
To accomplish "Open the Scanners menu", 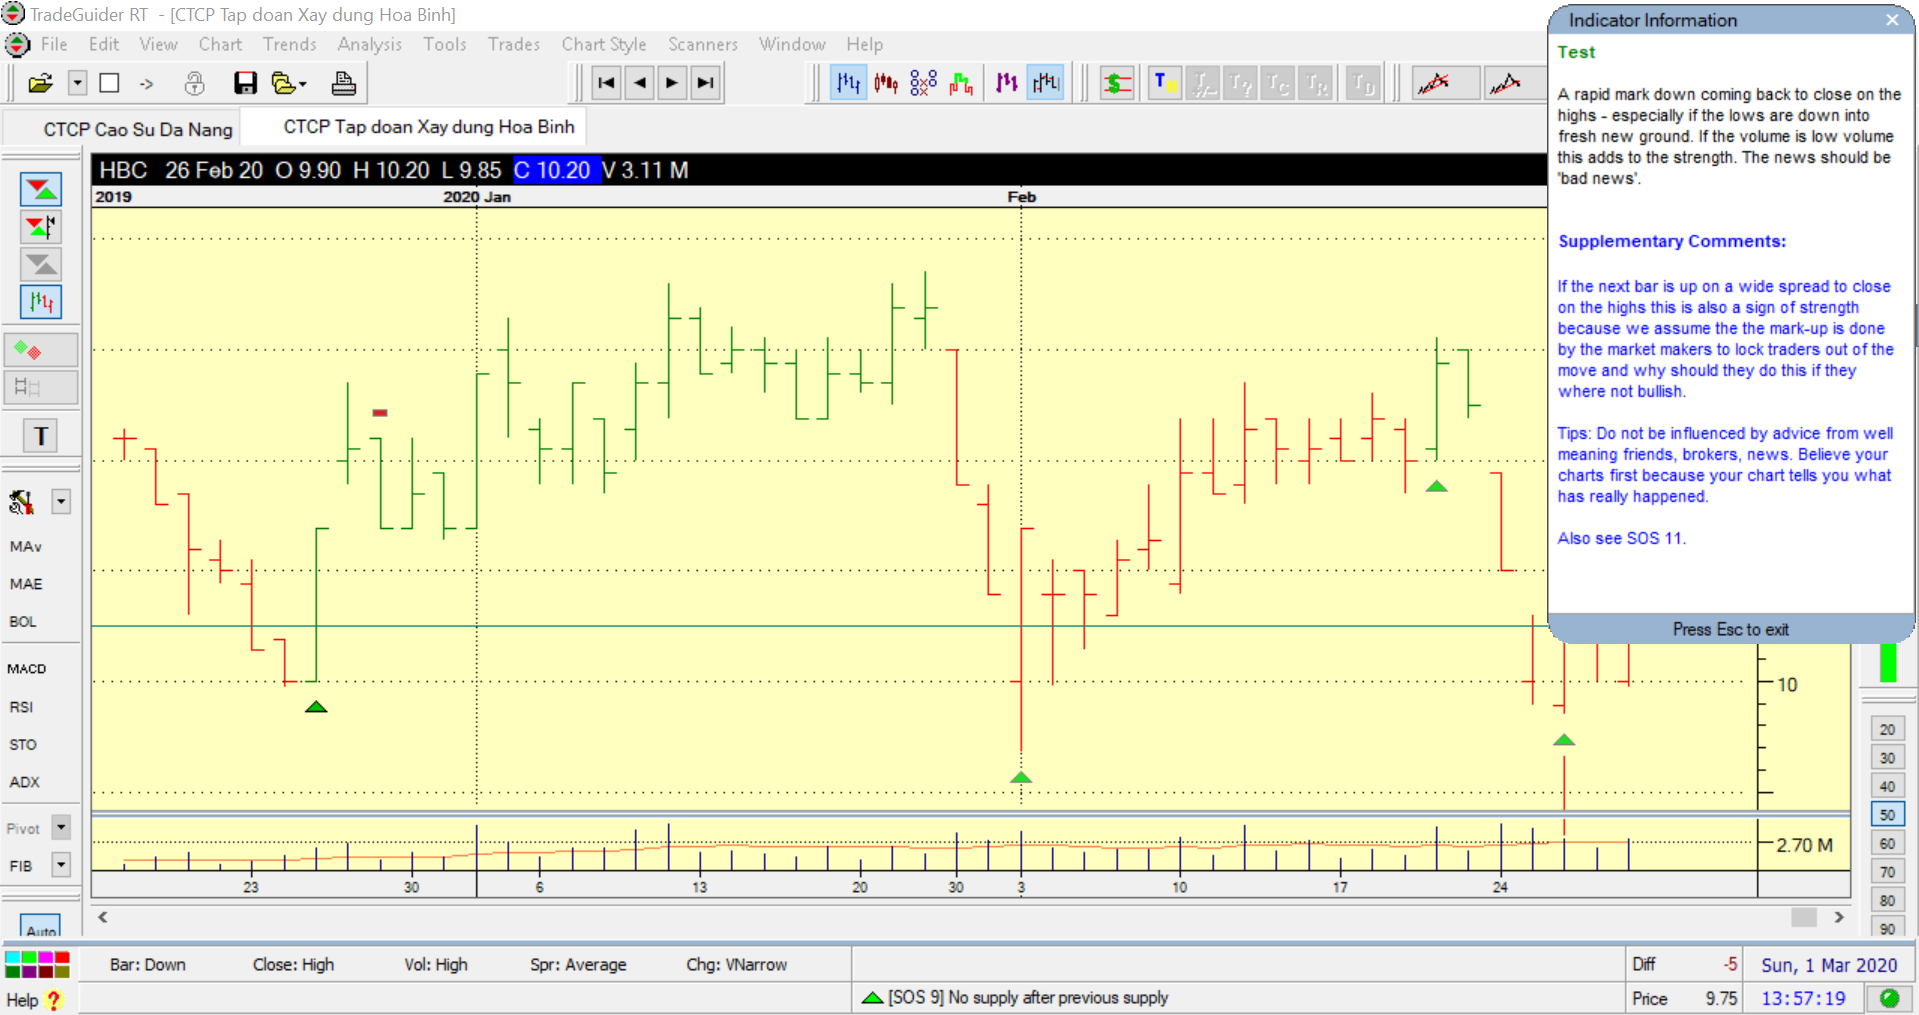I will click(x=702, y=44).
